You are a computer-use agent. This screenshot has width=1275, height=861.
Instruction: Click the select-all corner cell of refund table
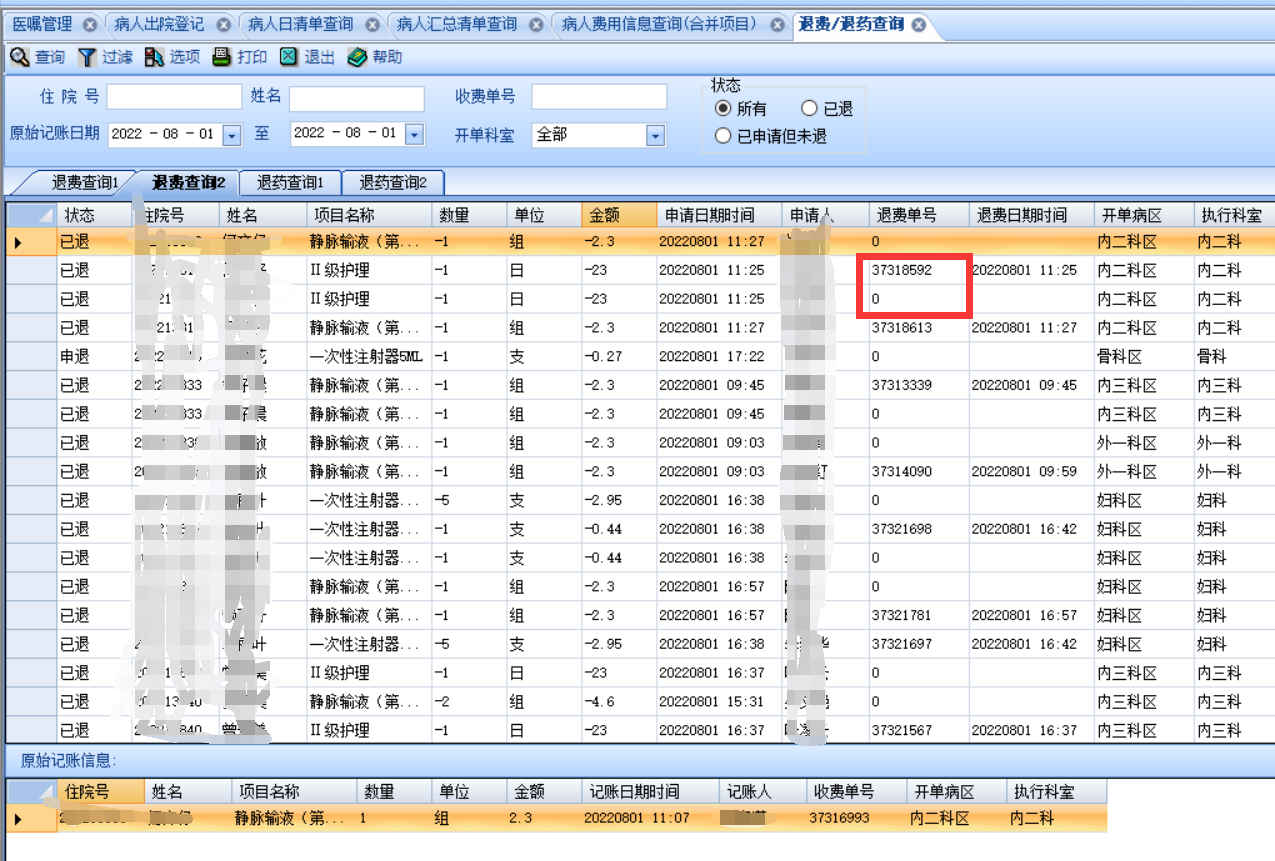[x=32, y=215]
